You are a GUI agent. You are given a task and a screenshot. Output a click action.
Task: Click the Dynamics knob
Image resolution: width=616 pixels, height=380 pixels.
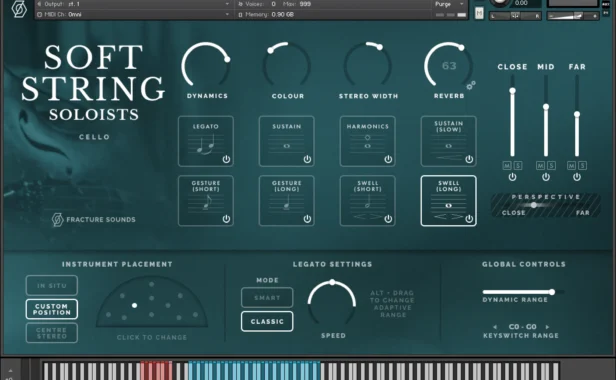coord(206,65)
